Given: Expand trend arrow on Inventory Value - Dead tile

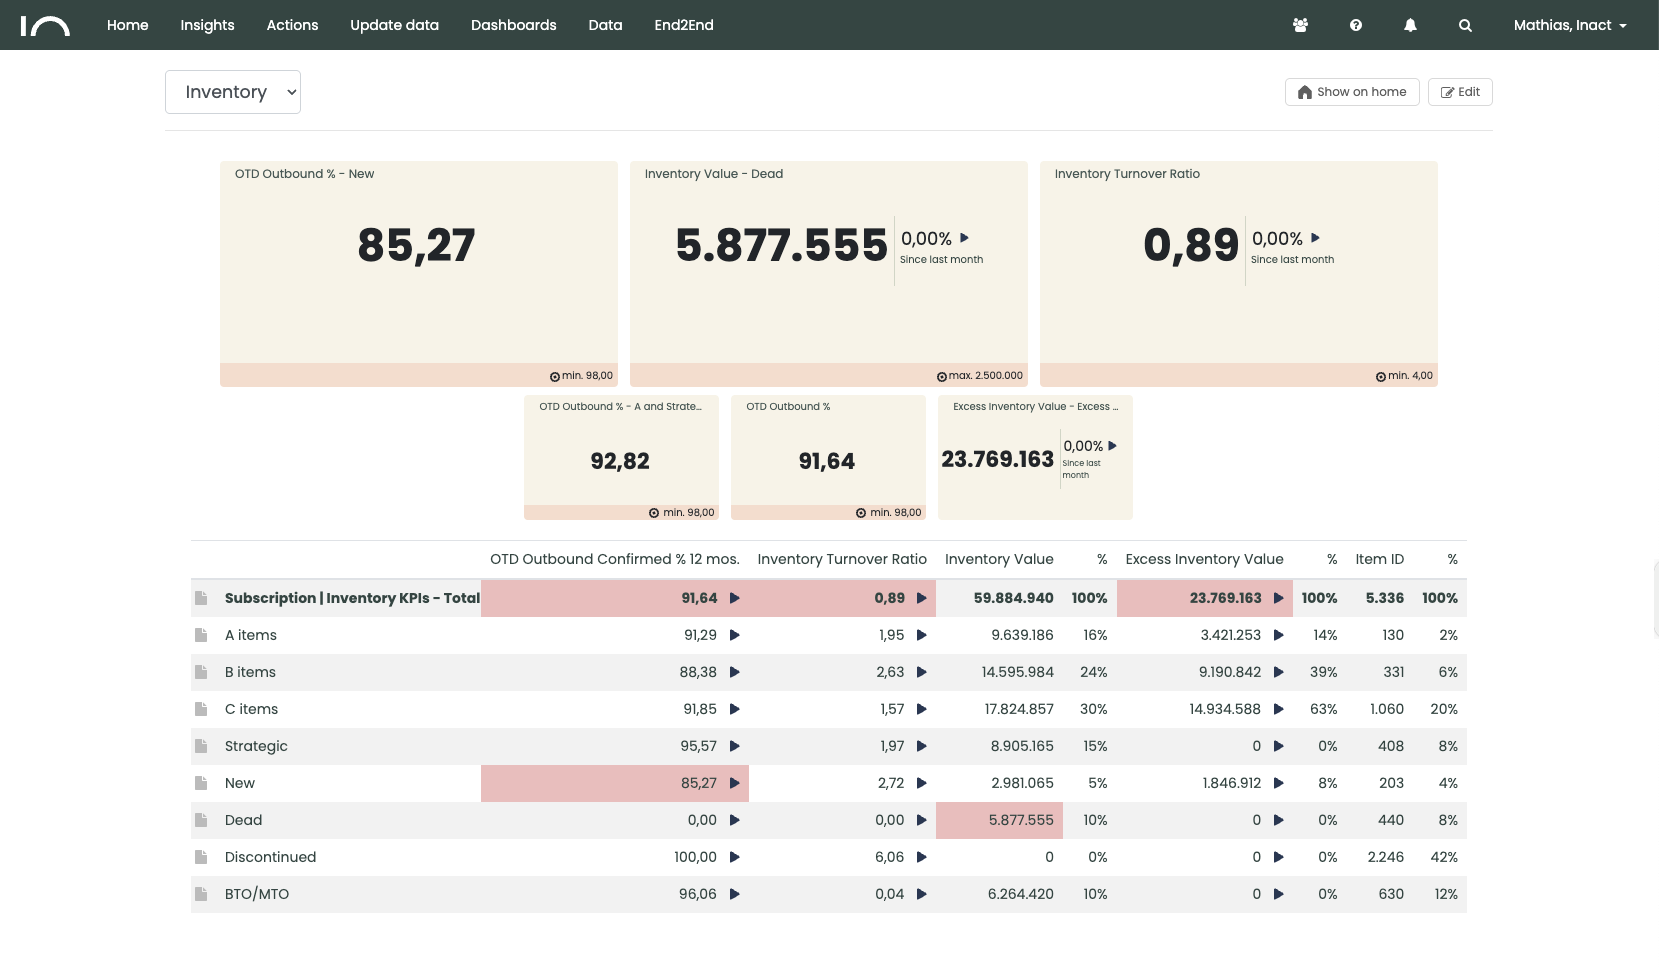Looking at the screenshot, I should coord(964,238).
